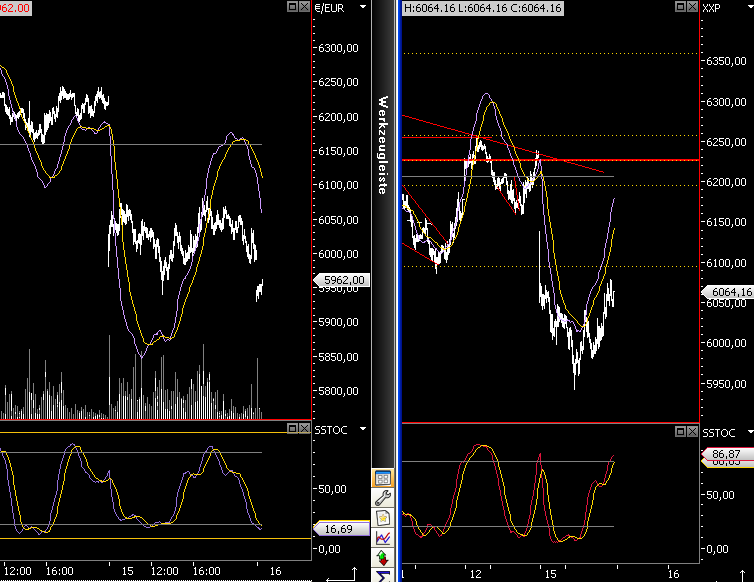Maximize the right XXP chart pane
The width and height of the screenshot is (754, 582).
pos(680,7)
